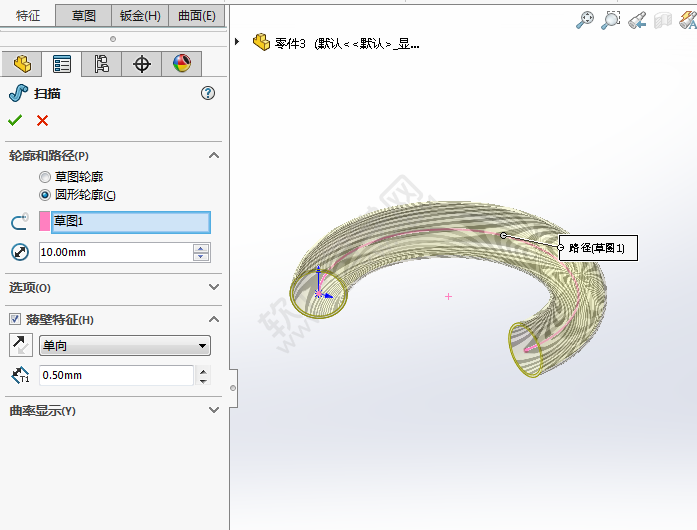Toggle the 薄壁特征(H) checkbox
Screen dimensions: 697x530
15,319
